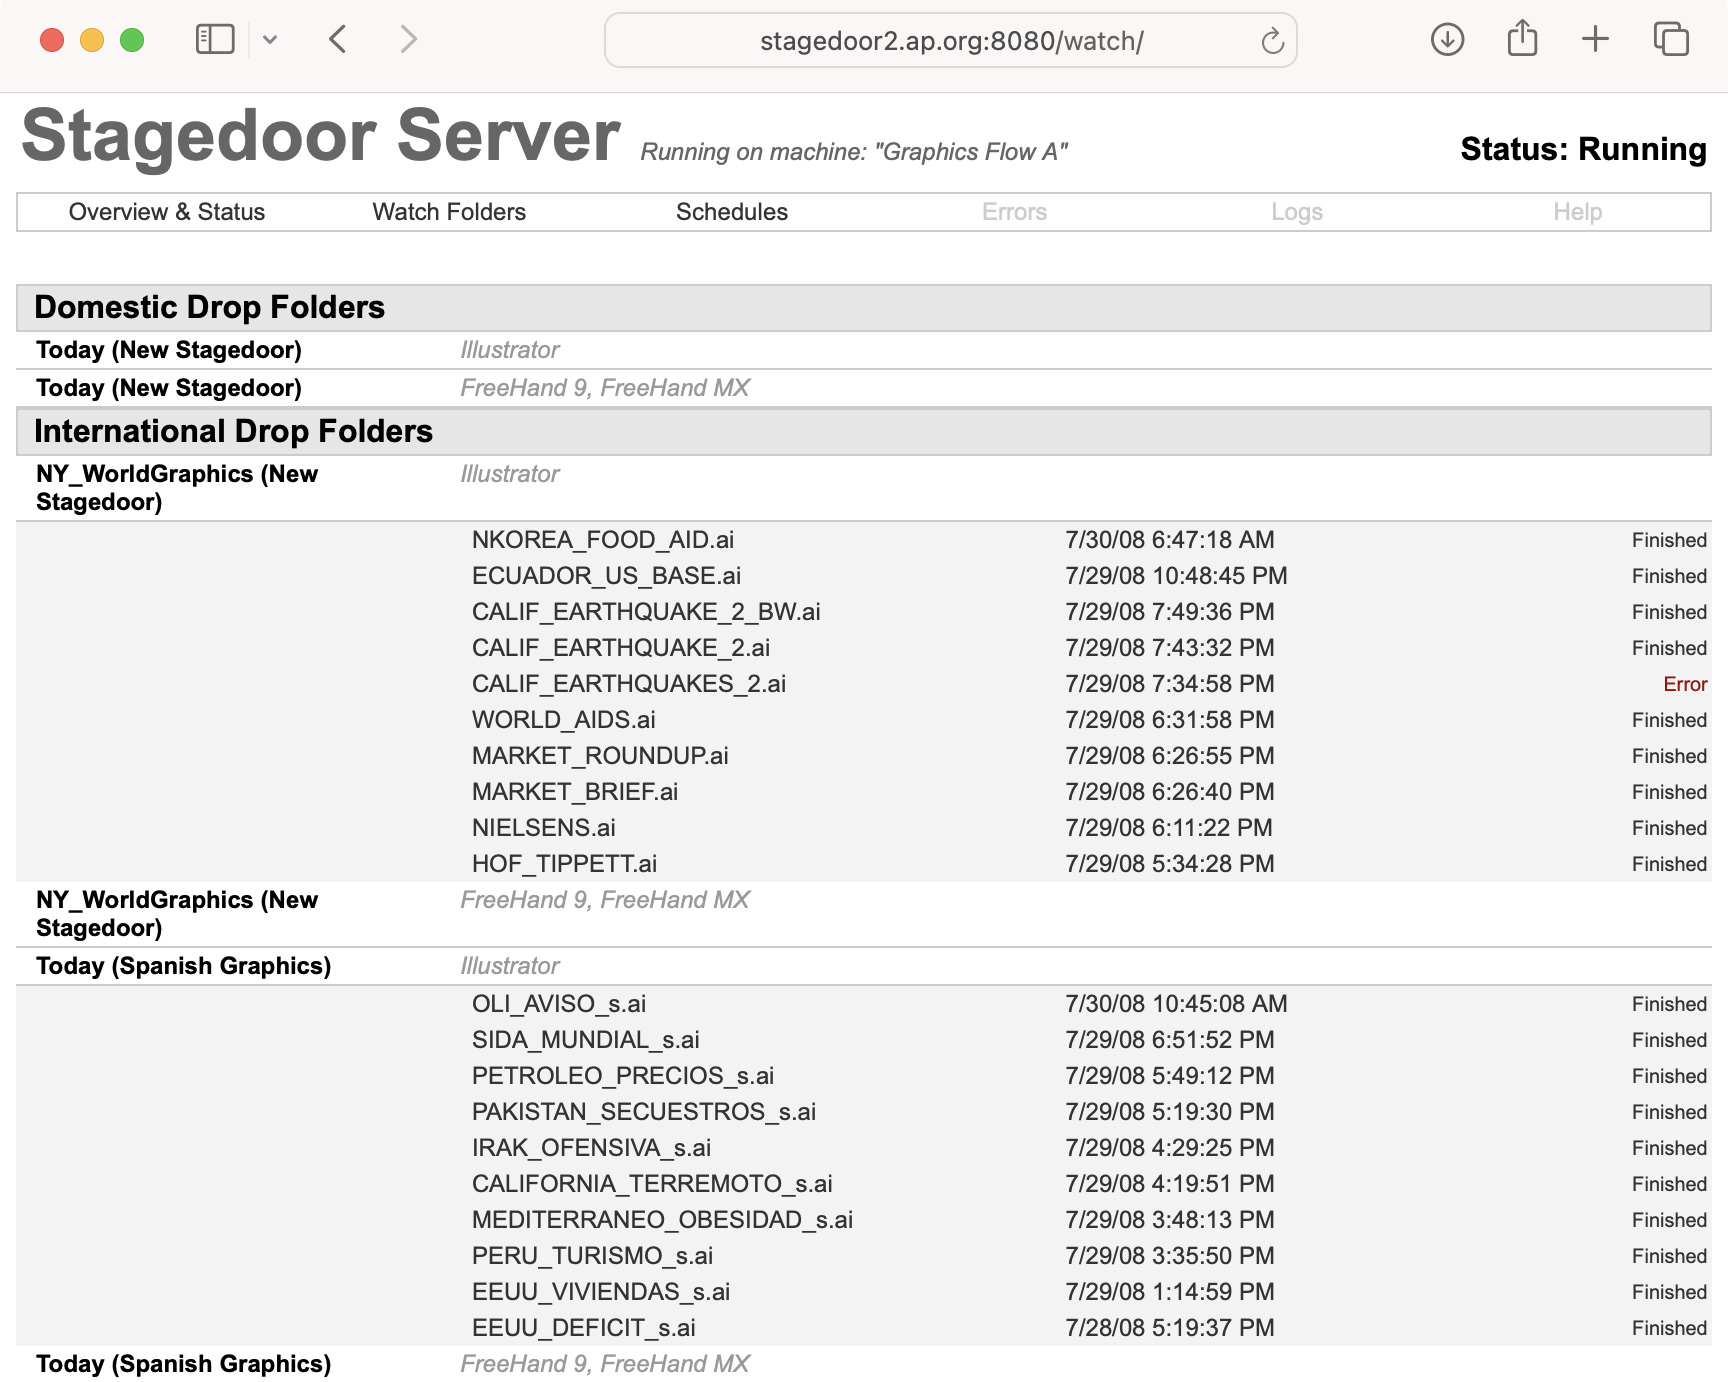The image size is (1728, 1382).
Task: Click the NKOREA_FOOD_AID.ai file name
Action: click(x=603, y=540)
